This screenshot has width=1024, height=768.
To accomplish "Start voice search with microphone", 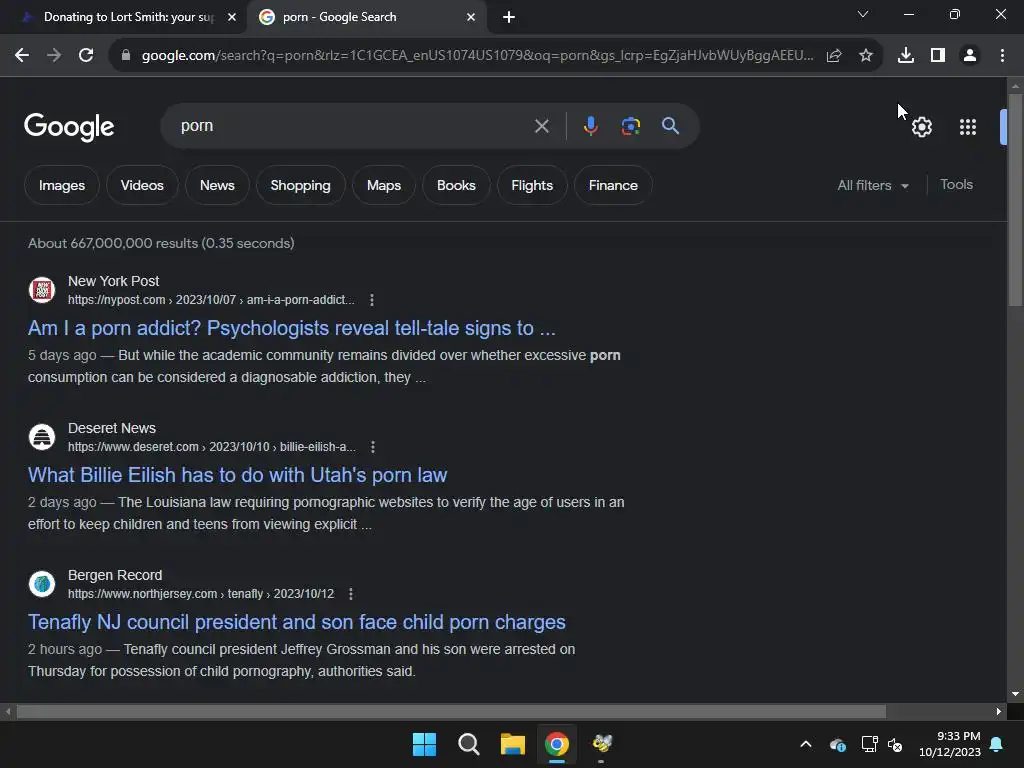I will (590, 125).
